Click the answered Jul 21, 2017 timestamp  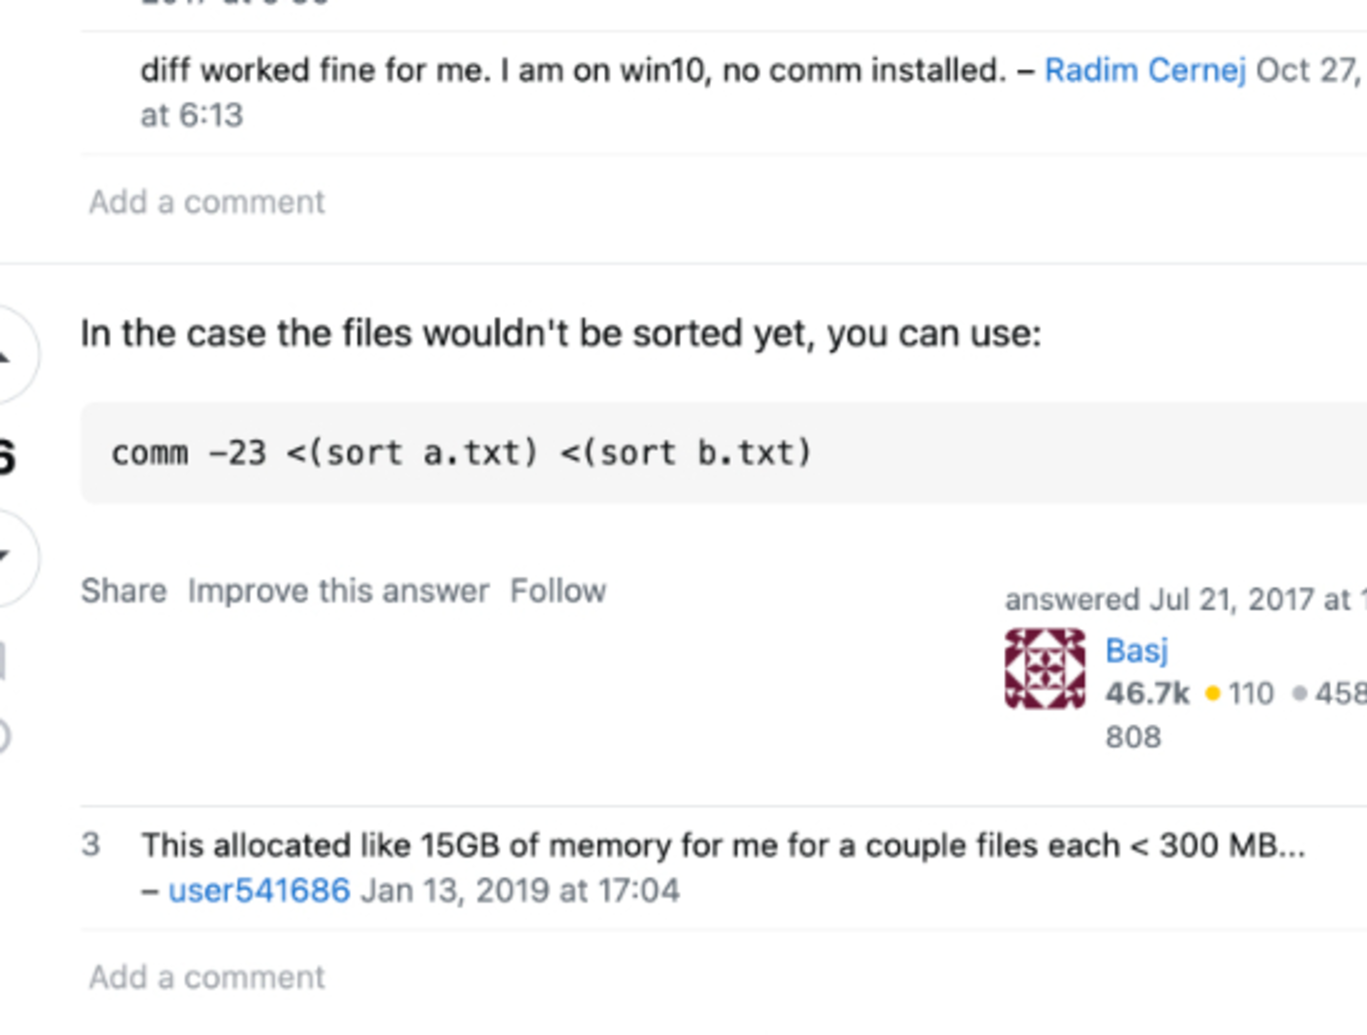point(1185,599)
